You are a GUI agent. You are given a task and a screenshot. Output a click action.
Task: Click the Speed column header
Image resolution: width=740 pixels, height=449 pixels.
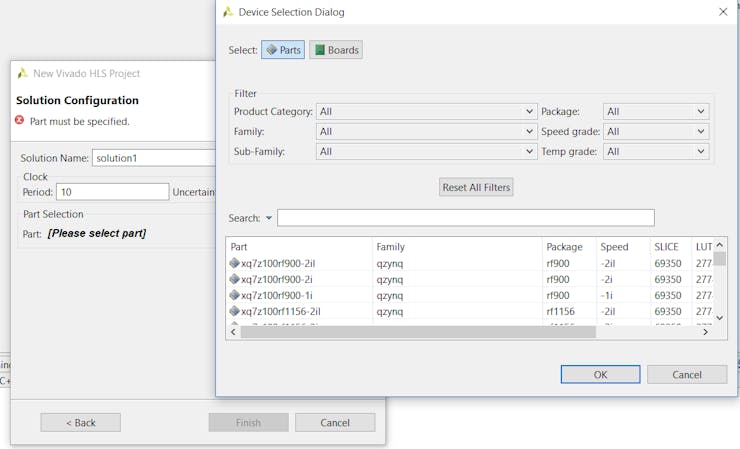(x=623, y=246)
